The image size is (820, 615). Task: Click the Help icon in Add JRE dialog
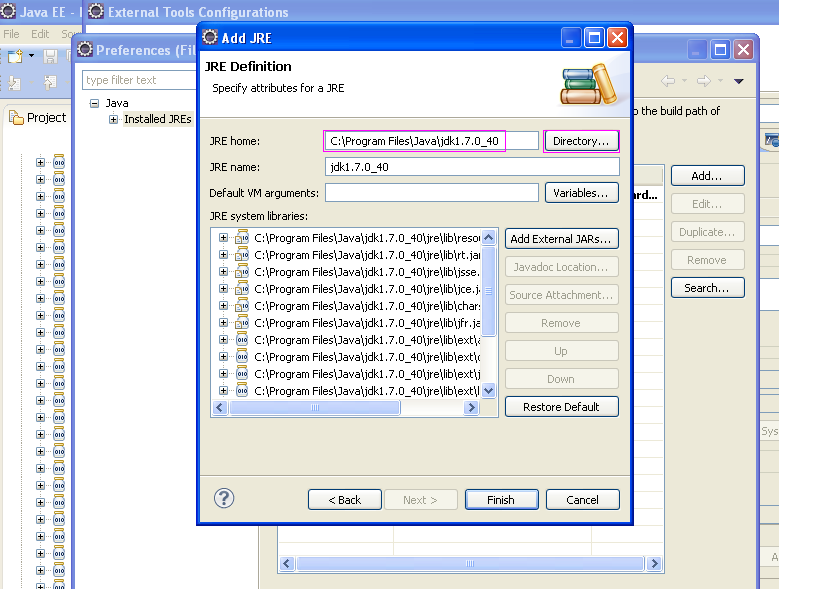222,499
